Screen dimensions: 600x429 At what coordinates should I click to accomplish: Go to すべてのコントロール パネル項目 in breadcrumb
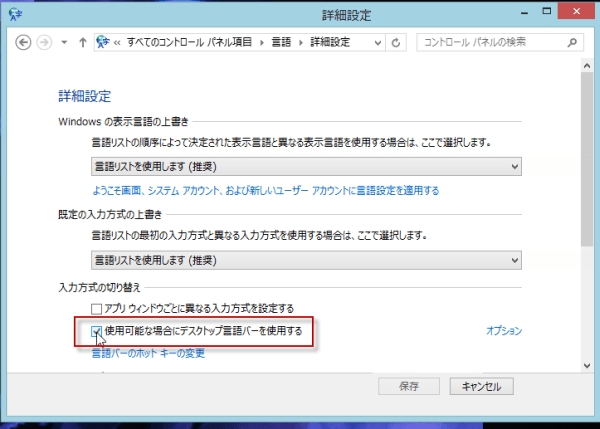point(189,42)
